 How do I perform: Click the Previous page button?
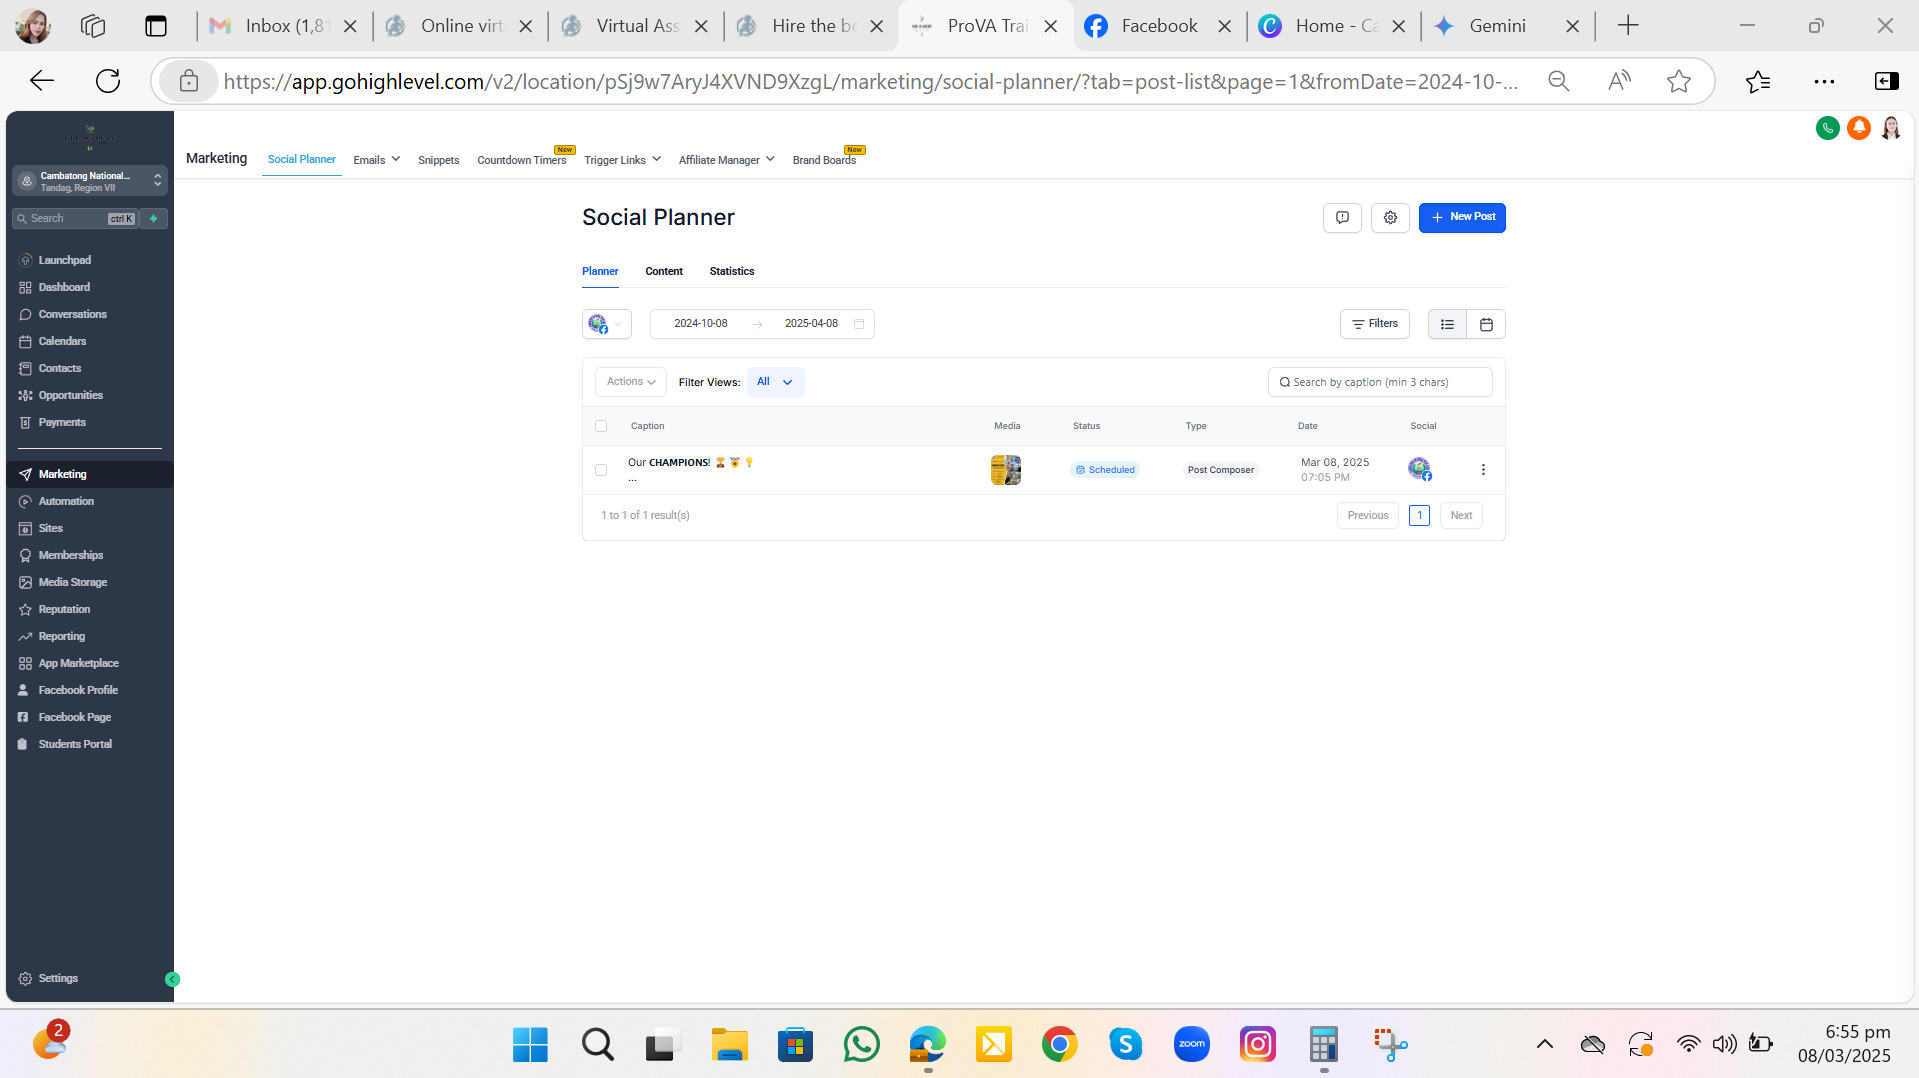coord(1368,516)
